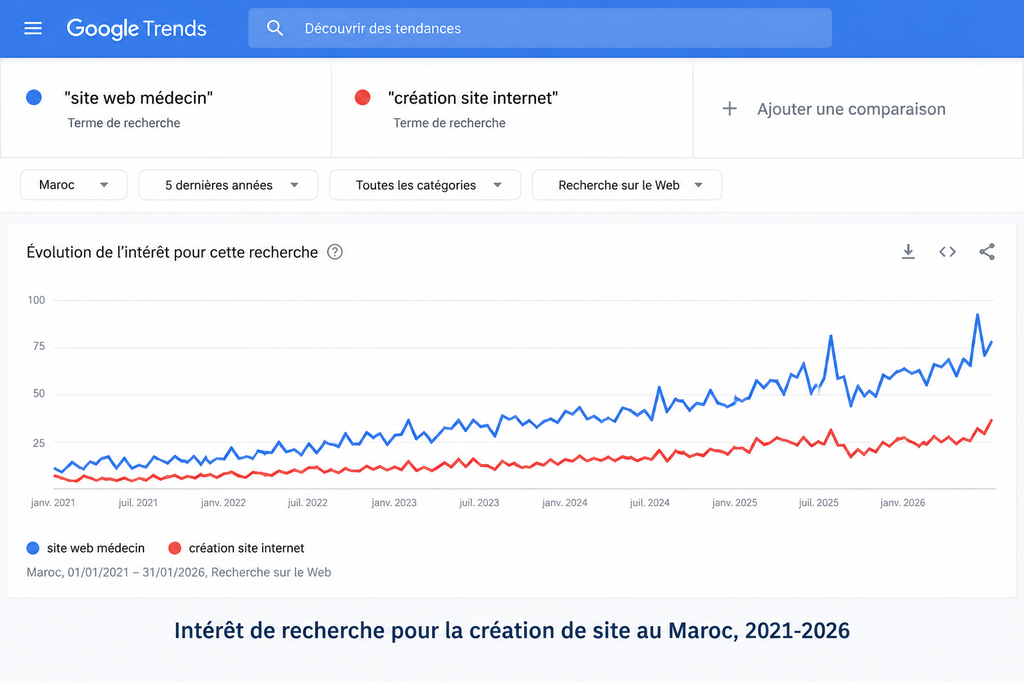Edit the "site web médecin" search term
The height and width of the screenshot is (683, 1024).
click(138, 98)
